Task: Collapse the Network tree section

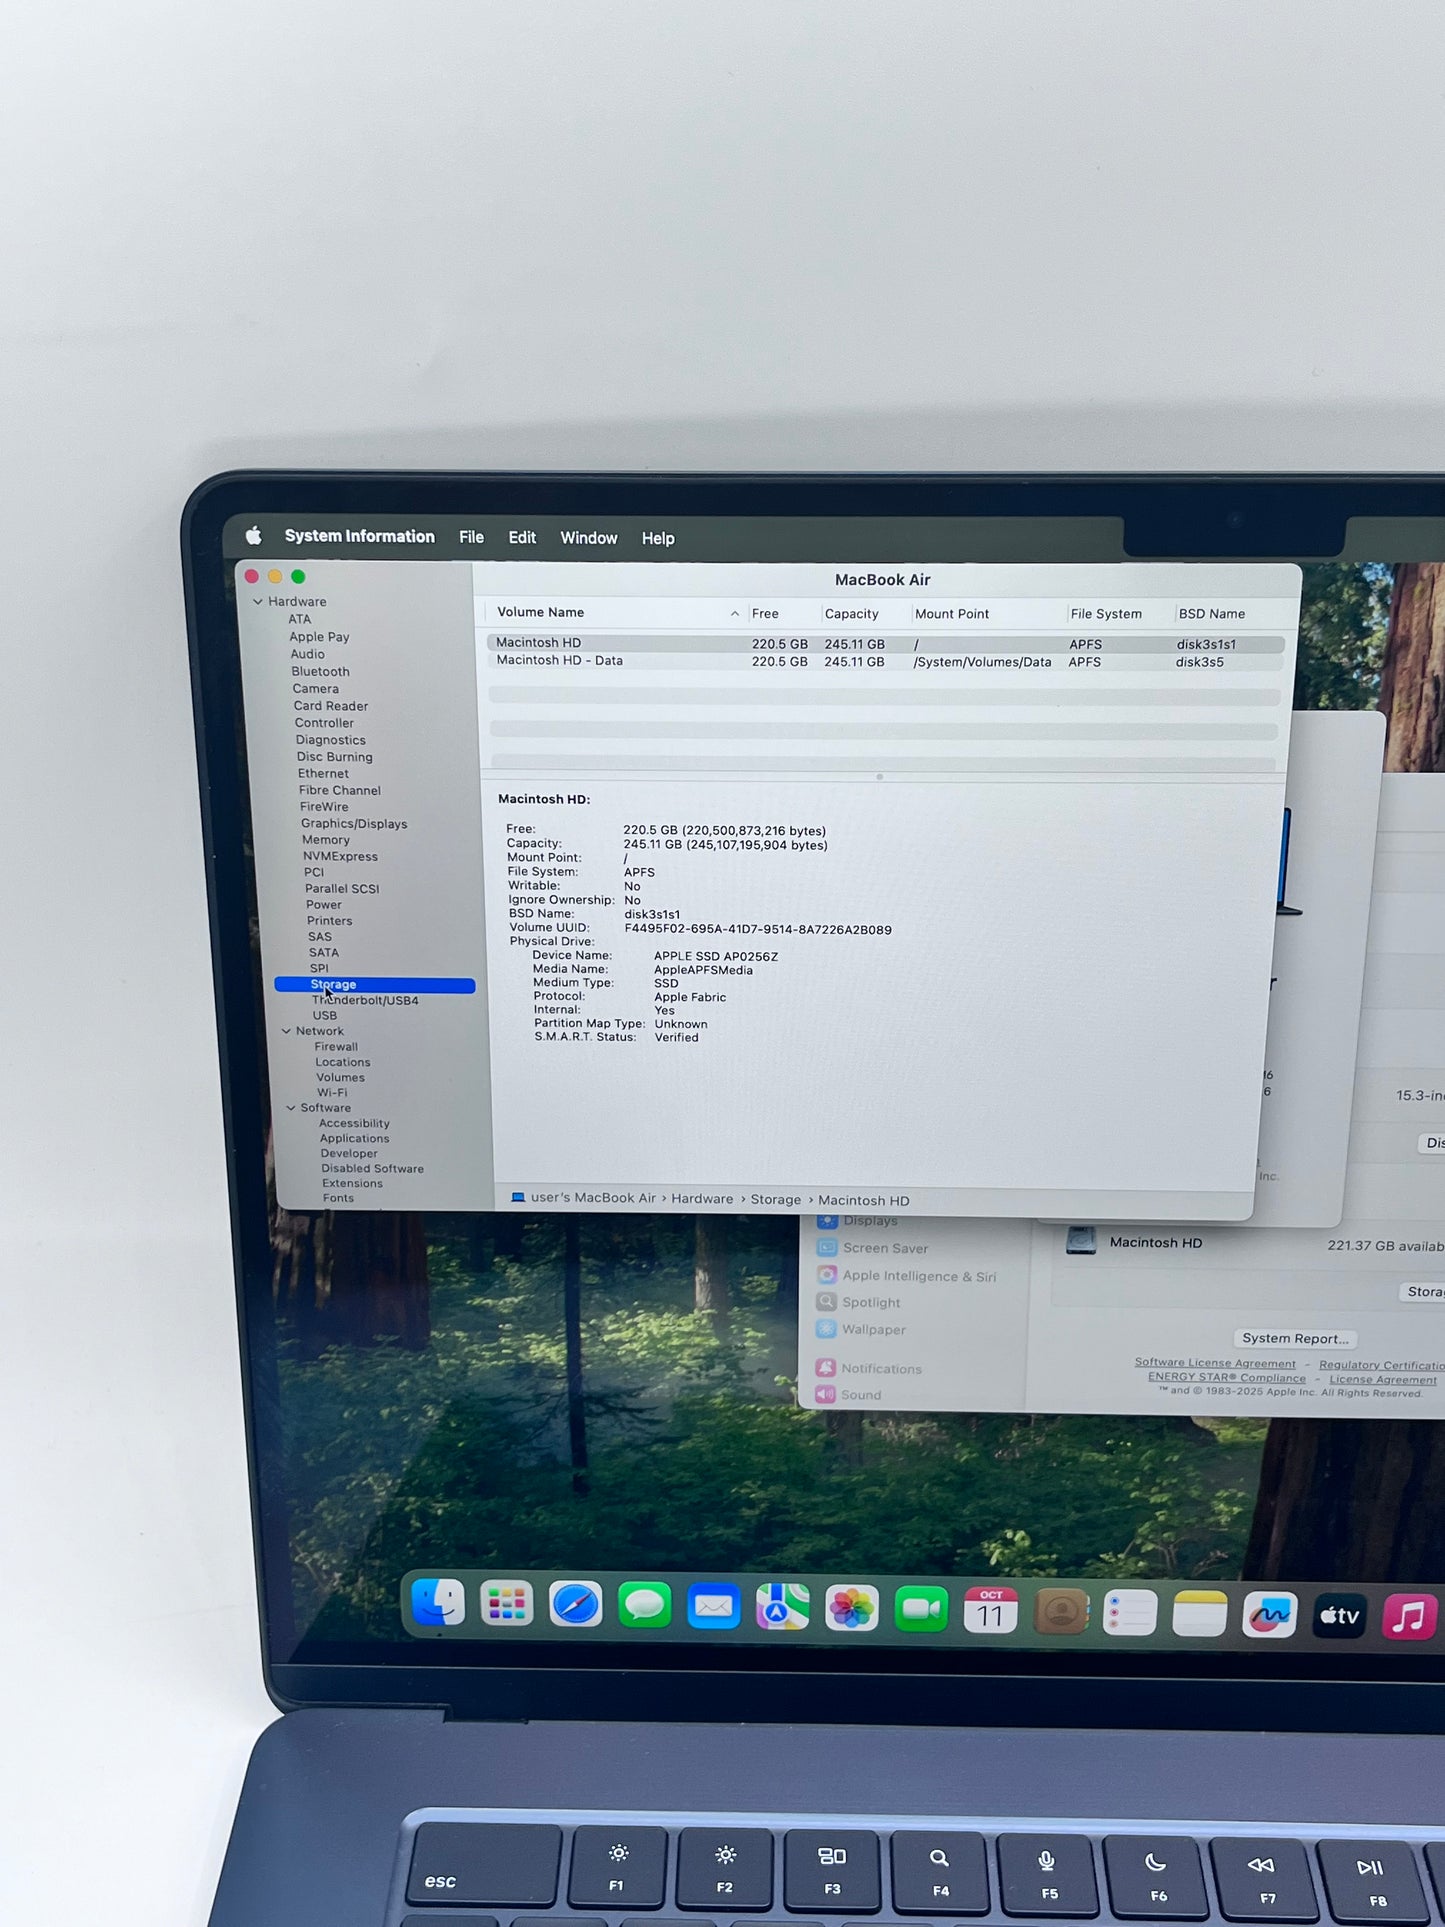Action: click(x=286, y=1031)
